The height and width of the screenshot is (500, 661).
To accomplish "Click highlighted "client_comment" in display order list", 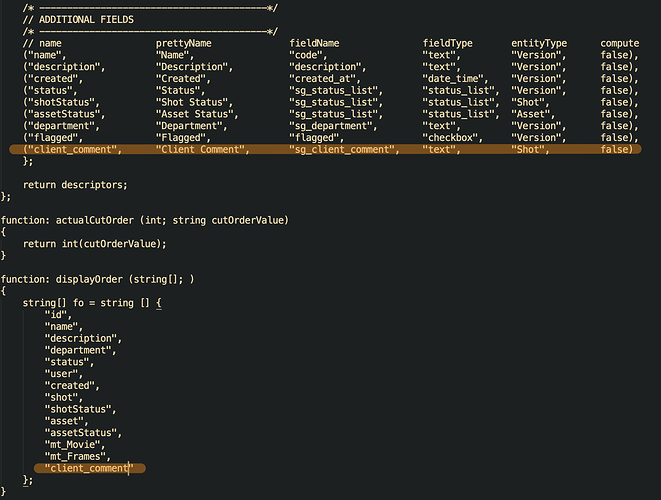I will [x=88, y=468].
